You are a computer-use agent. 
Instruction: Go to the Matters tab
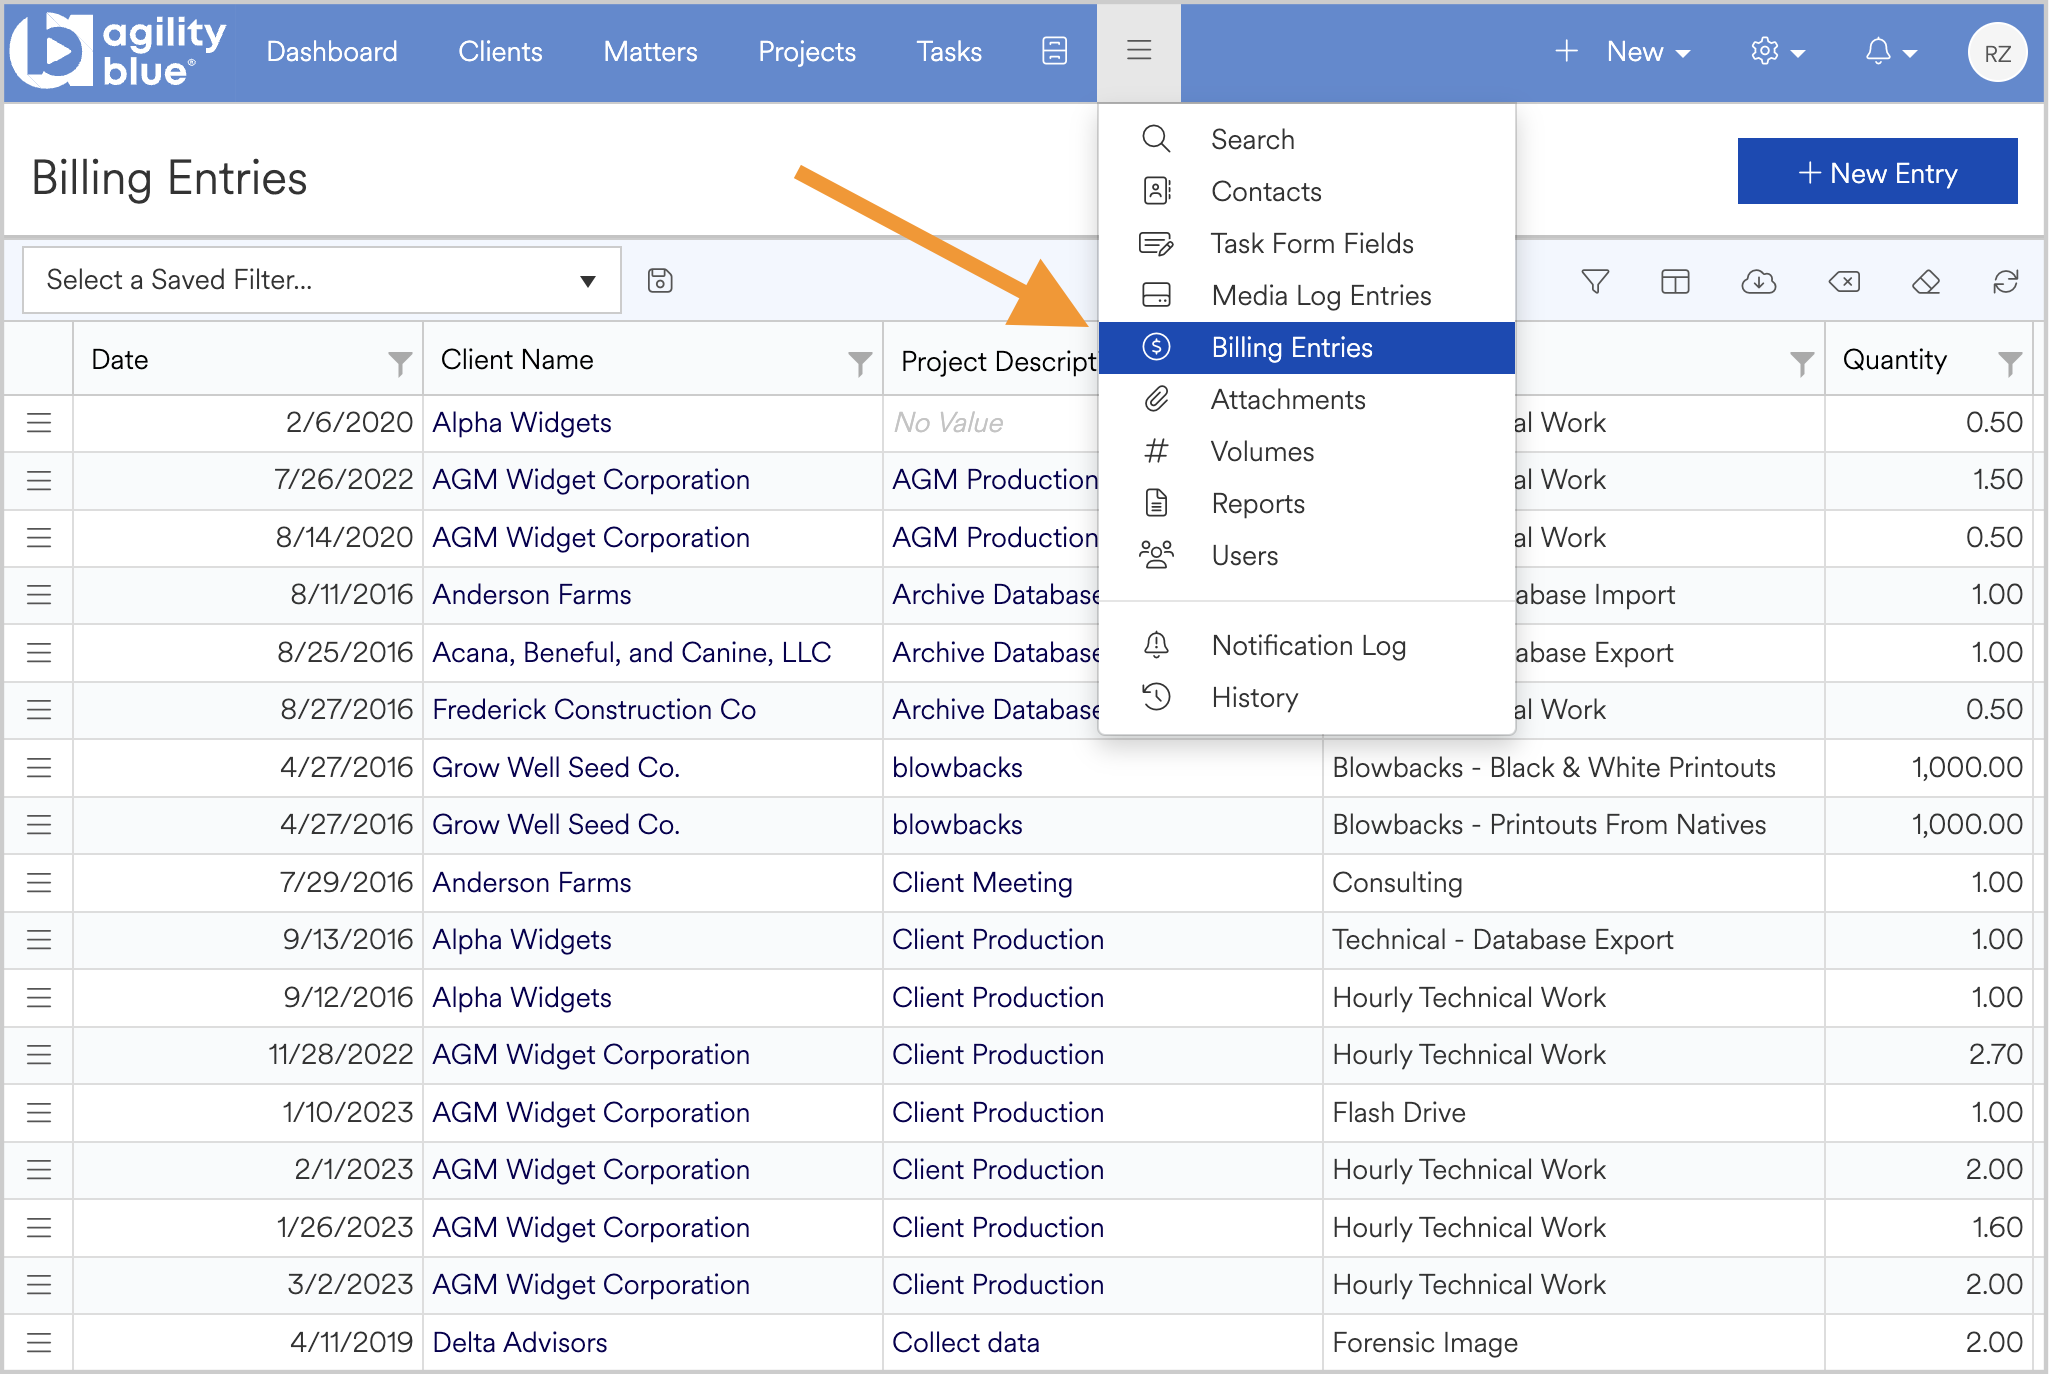coord(650,52)
